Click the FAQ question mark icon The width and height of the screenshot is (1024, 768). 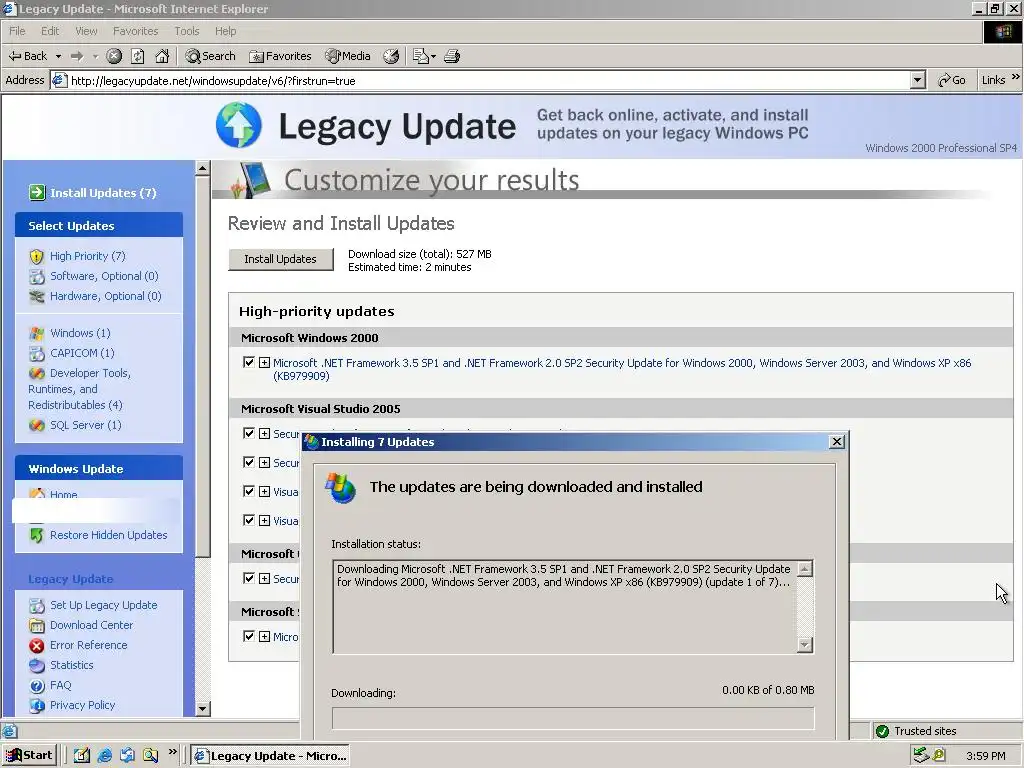[37, 686]
